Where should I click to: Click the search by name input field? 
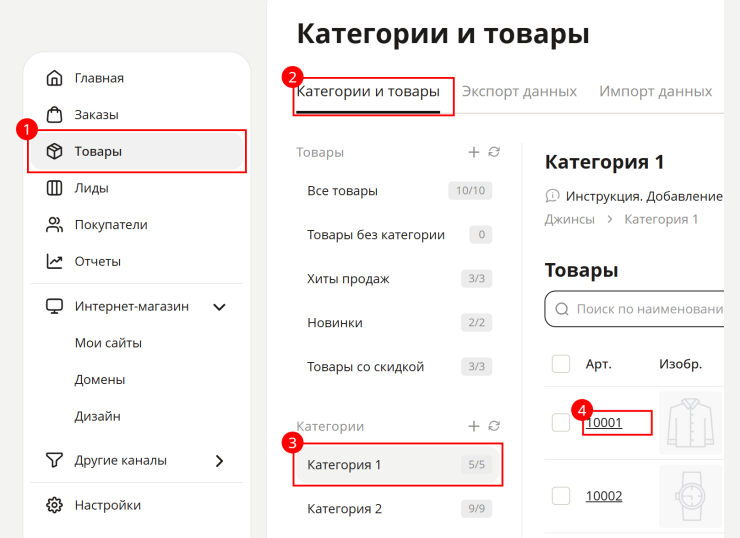(634, 309)
